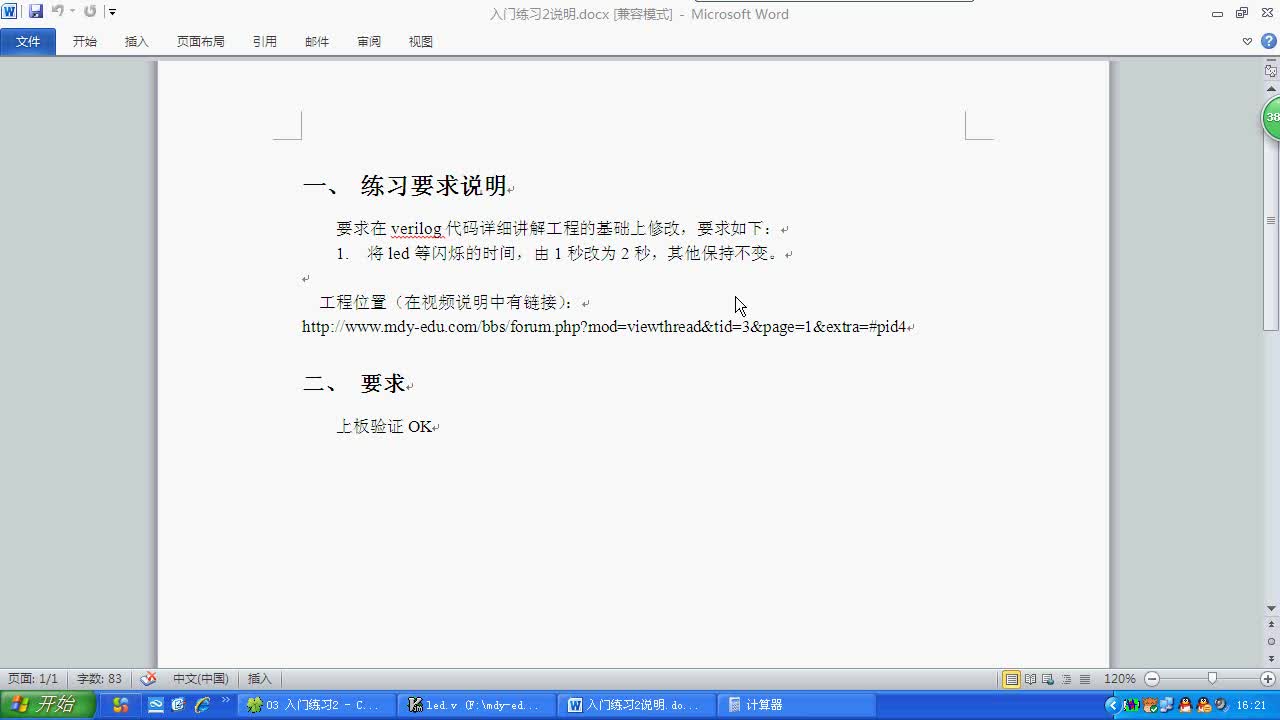This screenshot has height=720, width=1280.
Task: Click the Select Browse Object circle button
Action: [x=1271, y=641]
